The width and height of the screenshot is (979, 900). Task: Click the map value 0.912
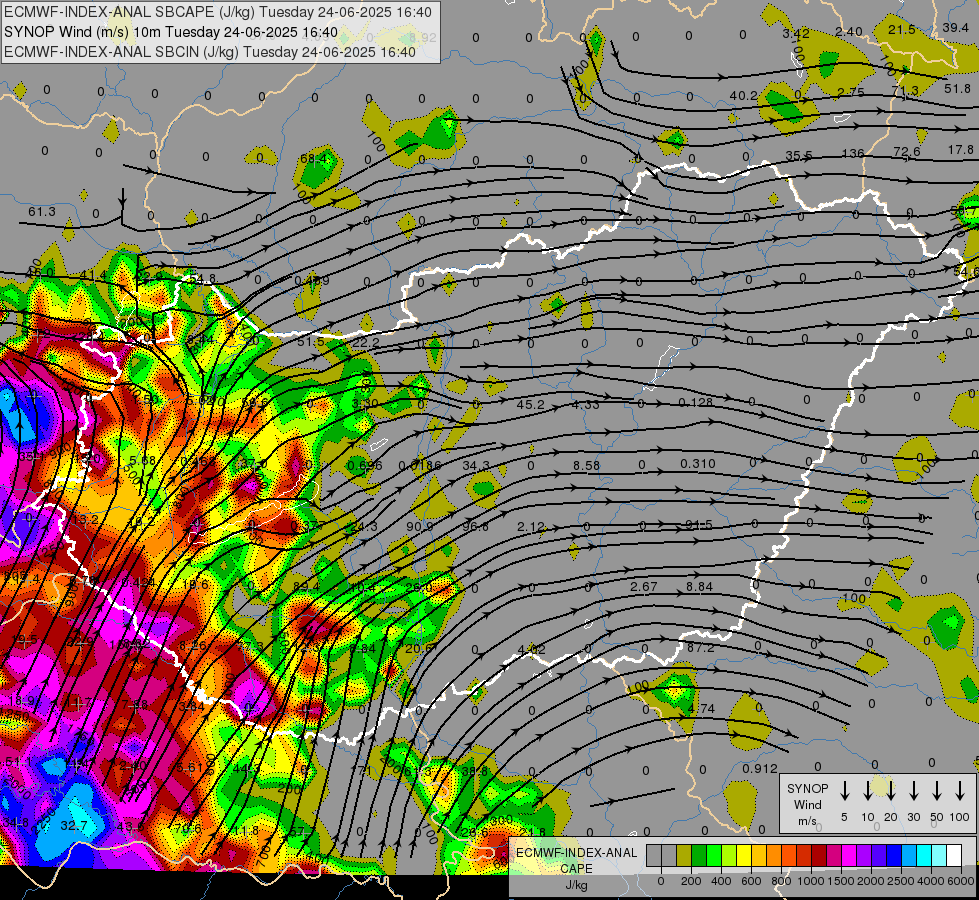[760, 769]
